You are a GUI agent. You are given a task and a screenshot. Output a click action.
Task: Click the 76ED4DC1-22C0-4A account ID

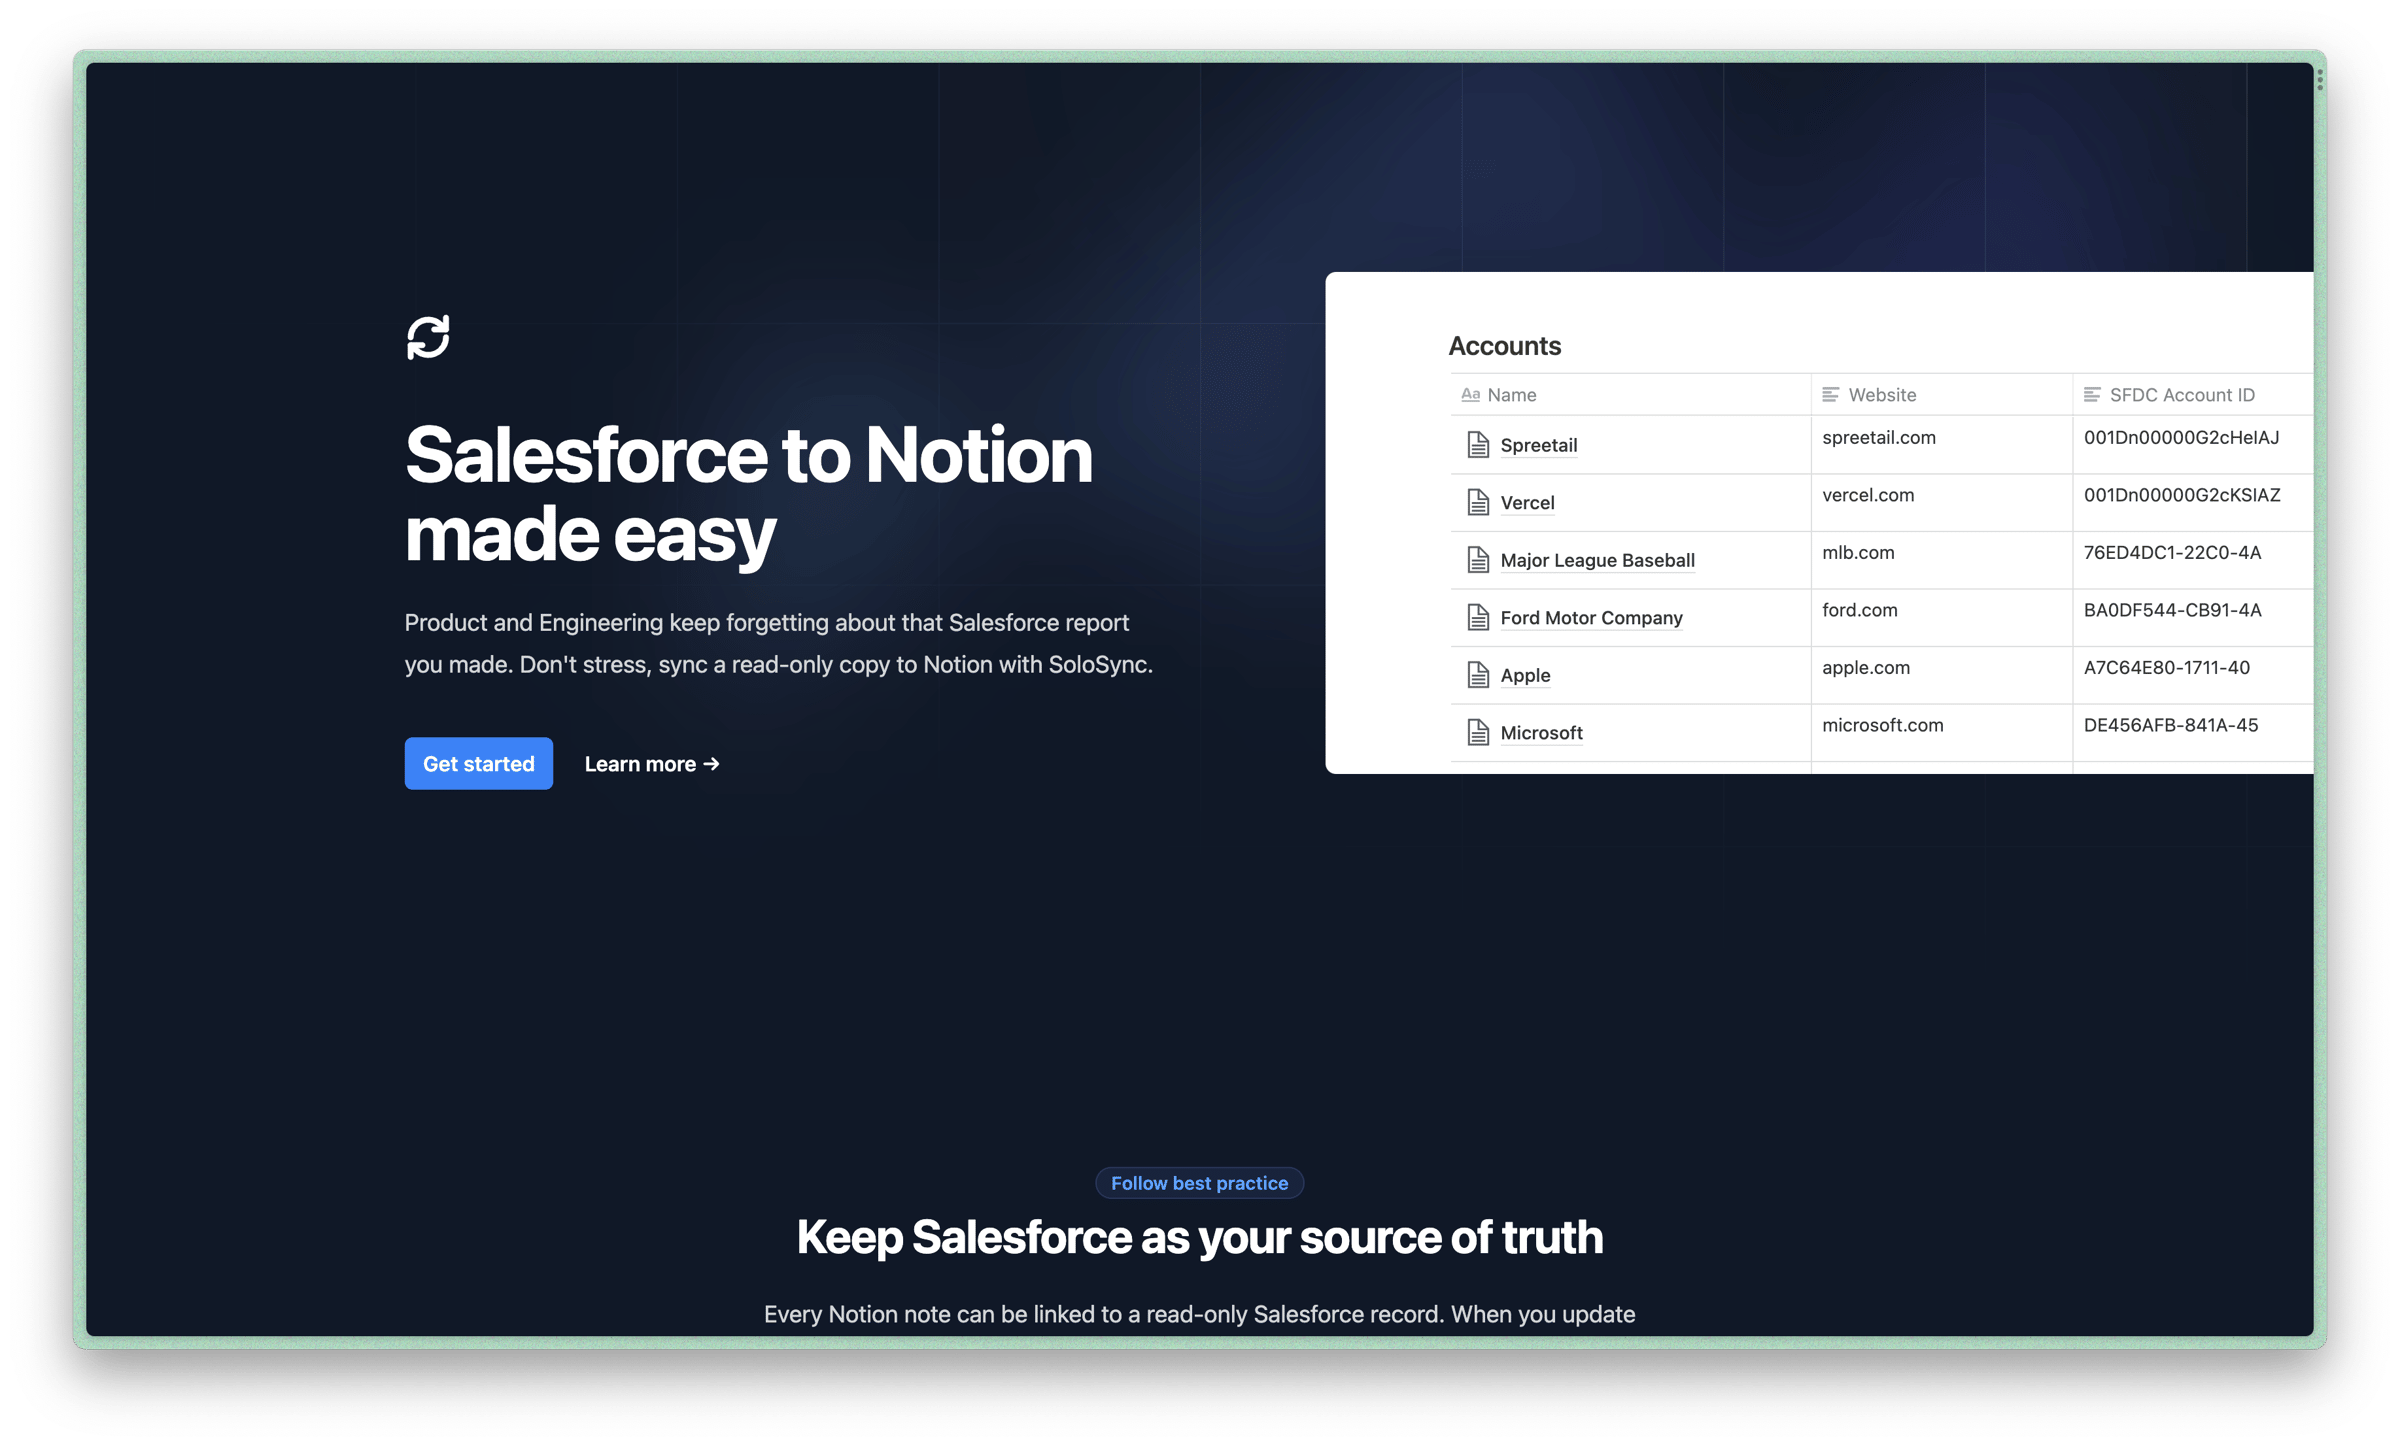(2172, 552)
